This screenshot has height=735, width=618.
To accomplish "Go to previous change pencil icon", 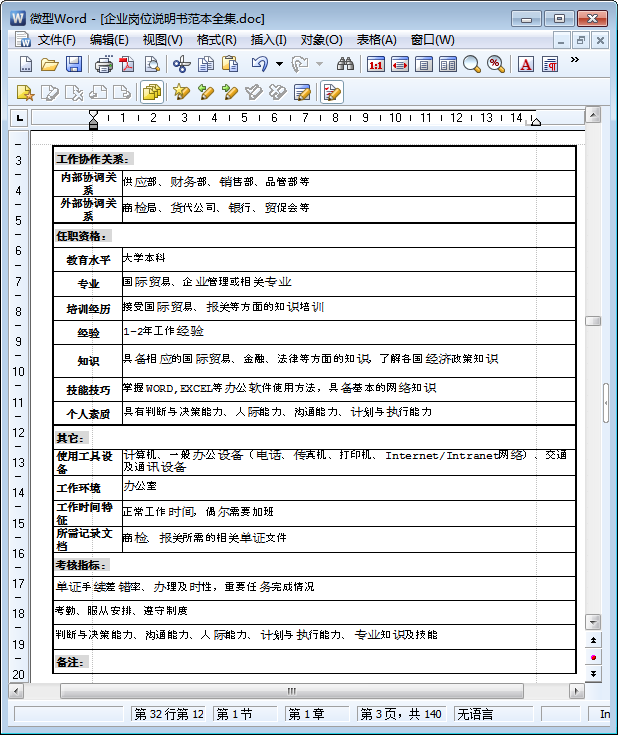I will [205, 92].
